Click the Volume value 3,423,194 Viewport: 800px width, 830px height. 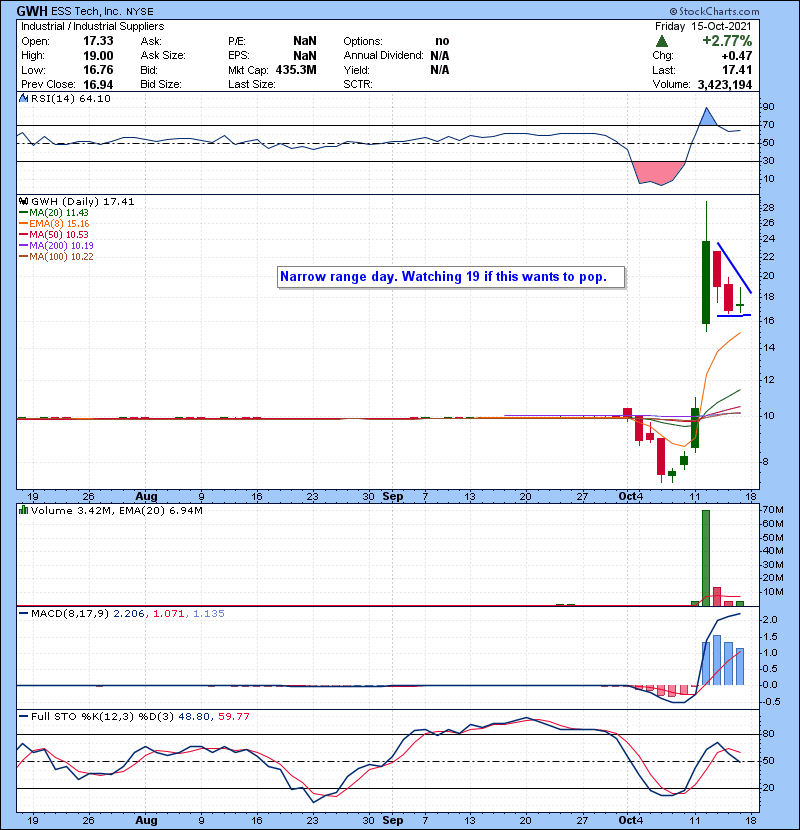(725, 85)
